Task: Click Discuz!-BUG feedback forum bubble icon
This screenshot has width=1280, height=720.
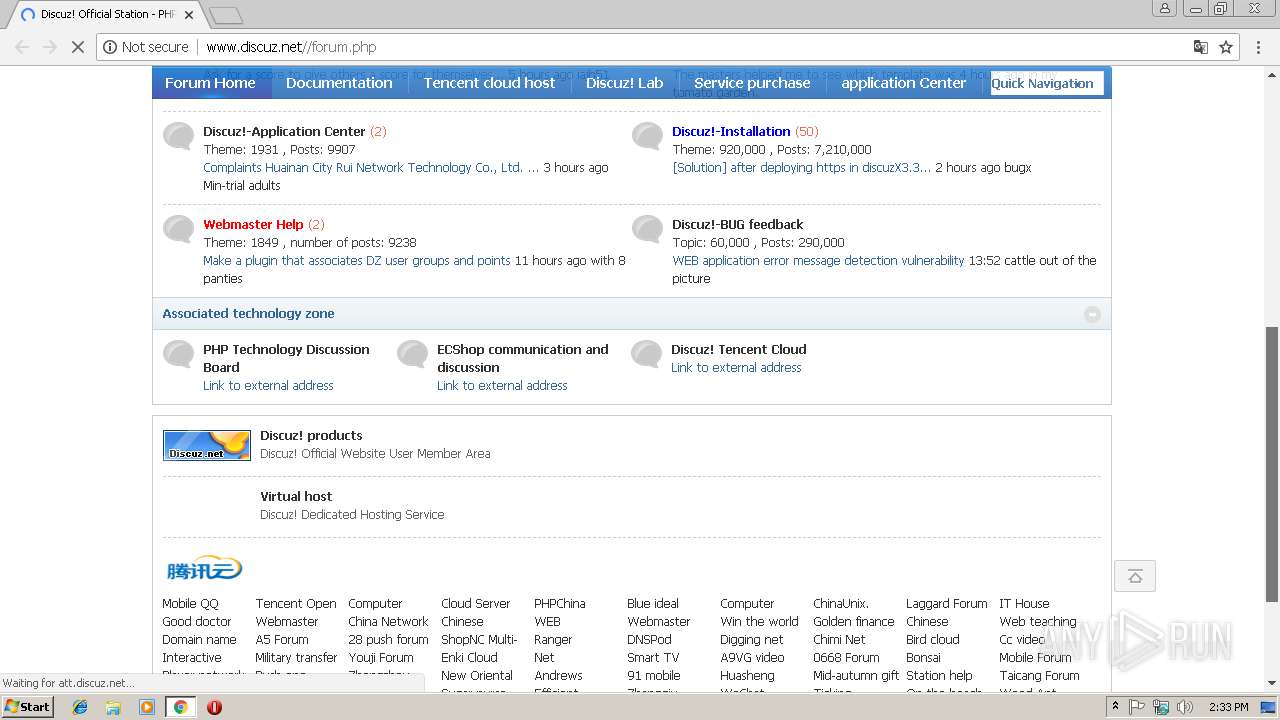Action: pos(647,229)
